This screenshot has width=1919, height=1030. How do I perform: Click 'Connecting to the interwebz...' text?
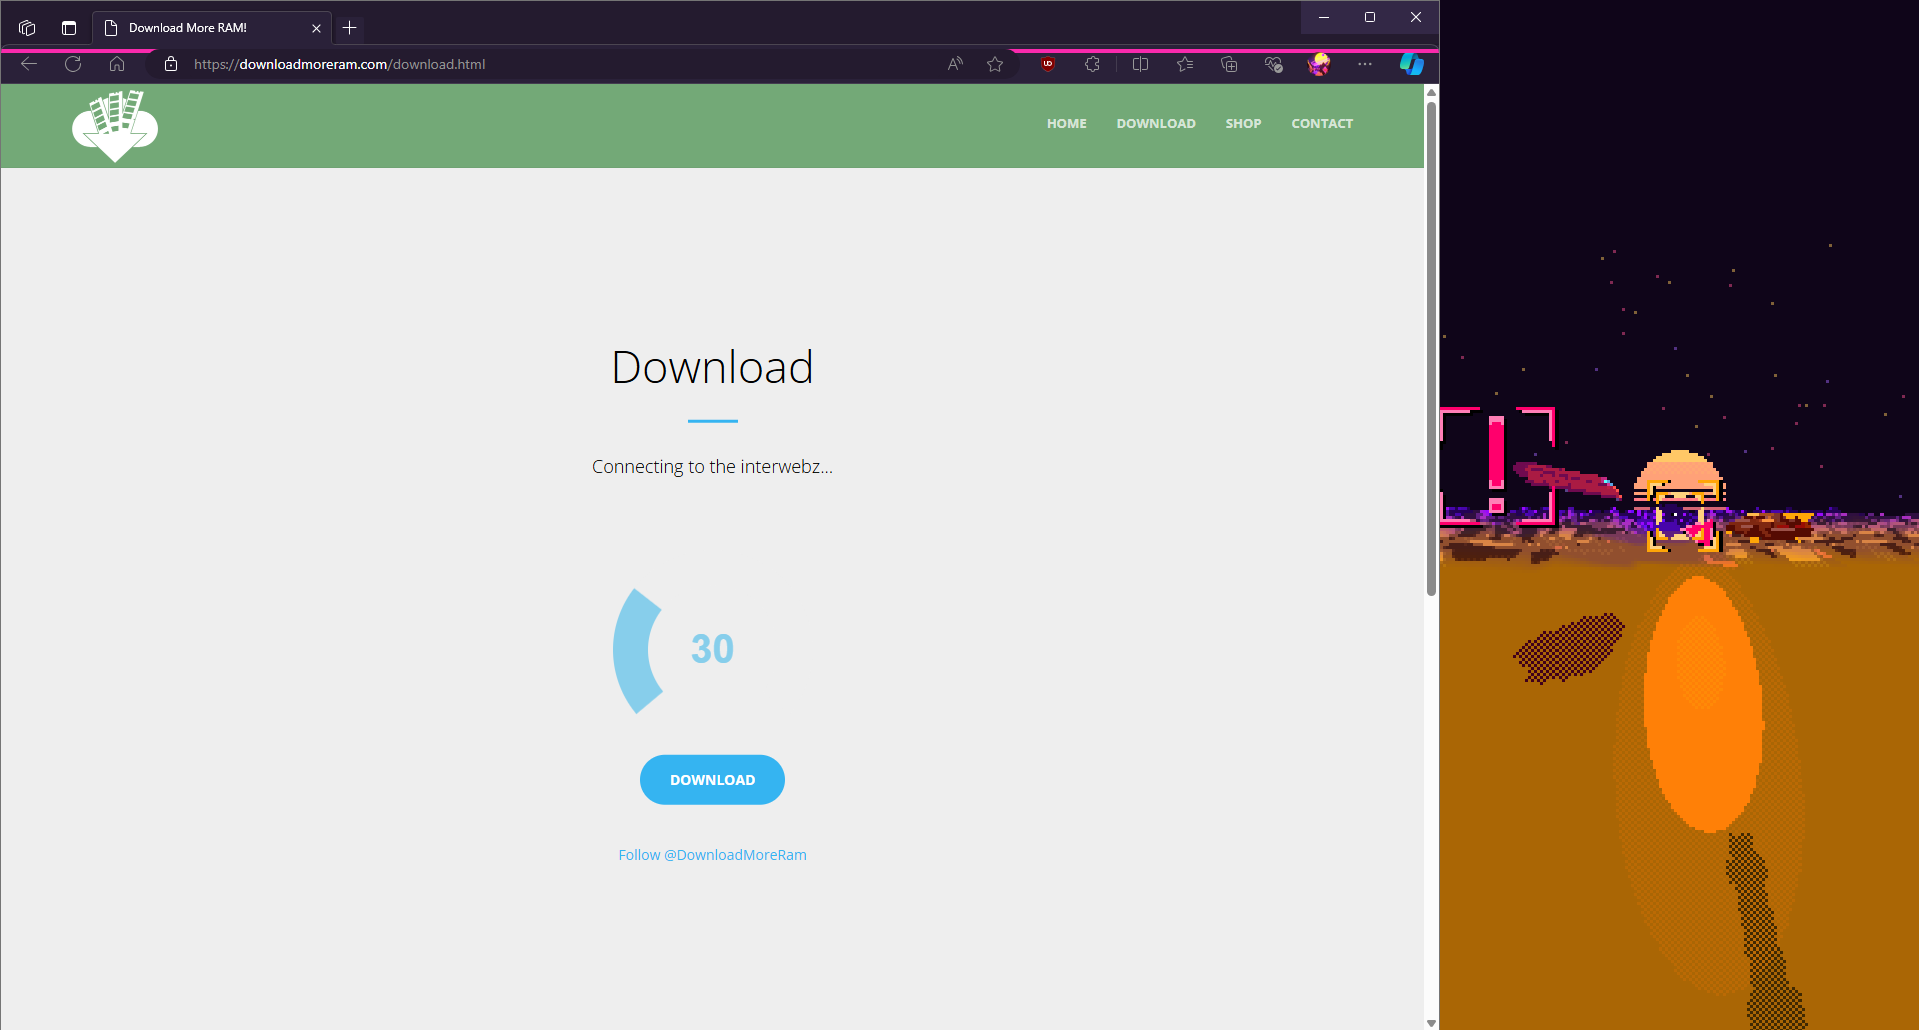click(x=712, y=467)
